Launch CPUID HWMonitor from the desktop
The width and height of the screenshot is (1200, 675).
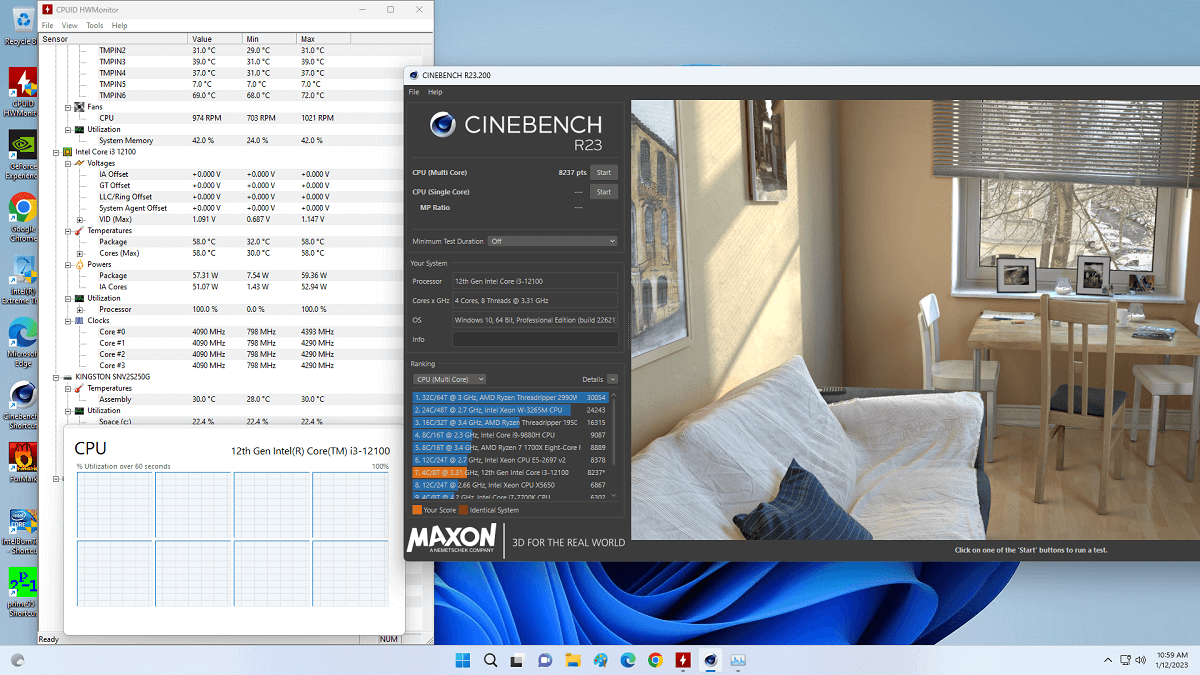coord(22,90)
